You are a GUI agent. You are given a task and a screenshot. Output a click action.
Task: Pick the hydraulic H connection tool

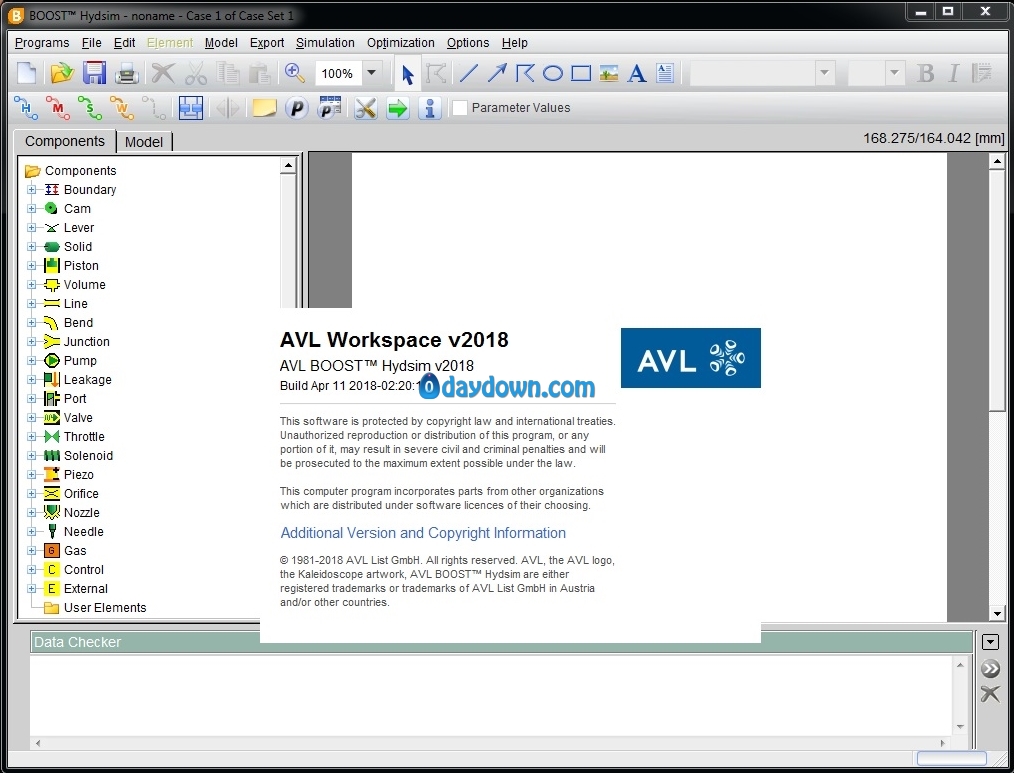pos(25,108)
